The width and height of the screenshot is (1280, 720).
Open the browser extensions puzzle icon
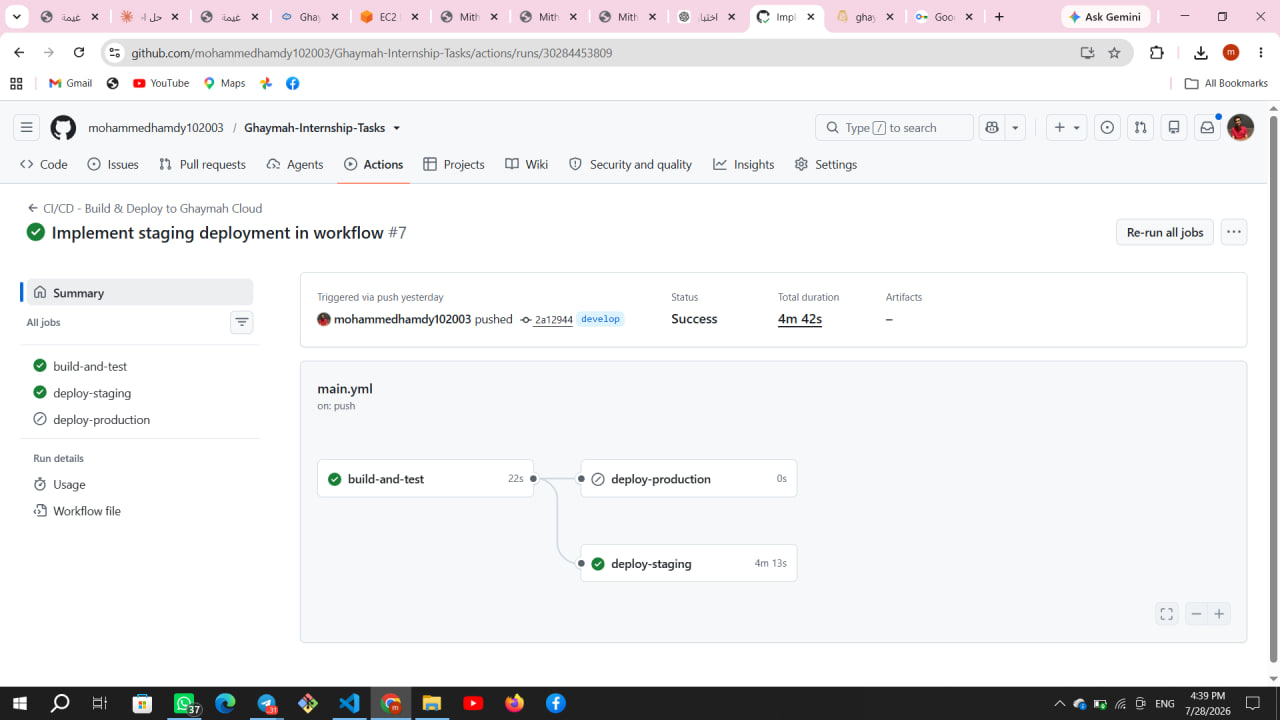click(x=1157, y=53)
